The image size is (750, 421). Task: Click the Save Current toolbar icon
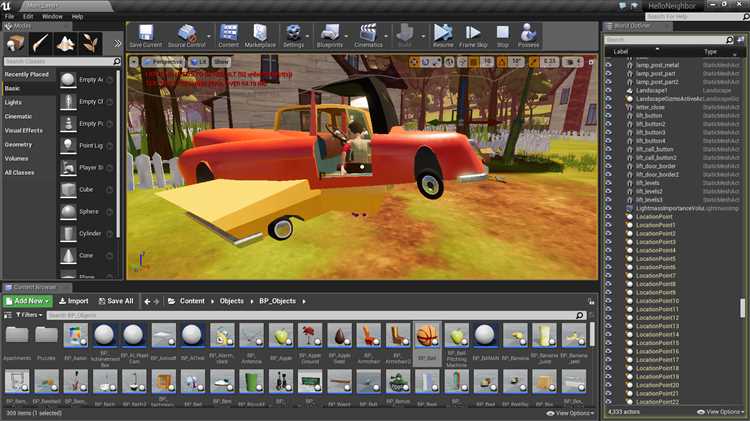(x=145, y=35)
